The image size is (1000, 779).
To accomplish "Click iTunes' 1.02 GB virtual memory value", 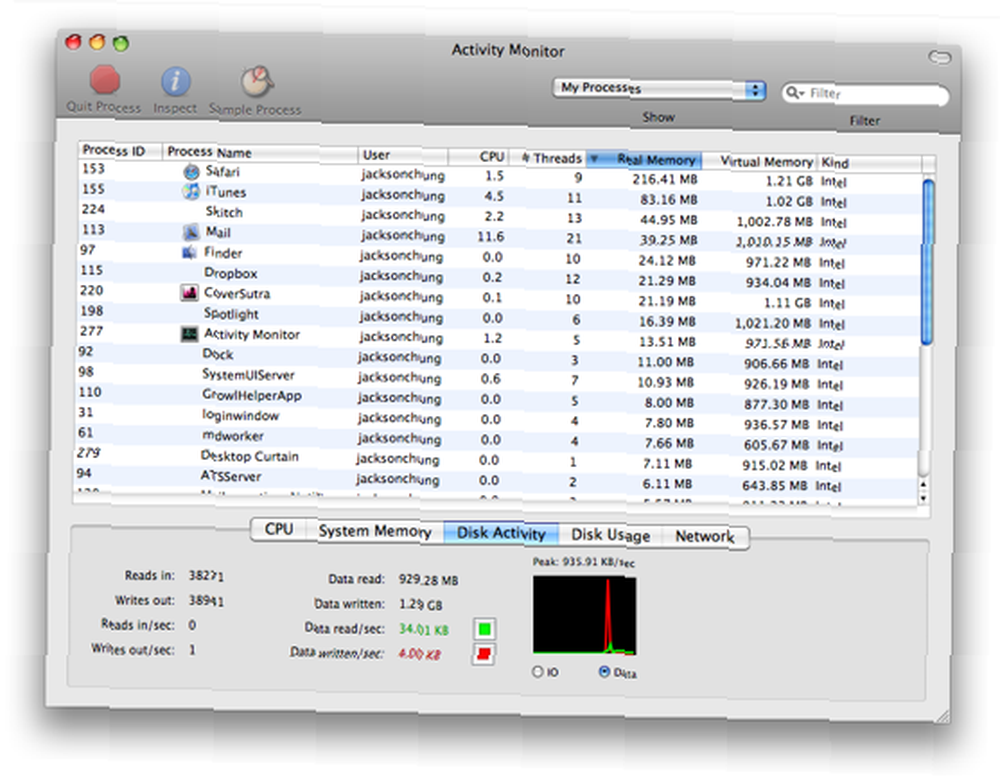I will tap(789, 202).
